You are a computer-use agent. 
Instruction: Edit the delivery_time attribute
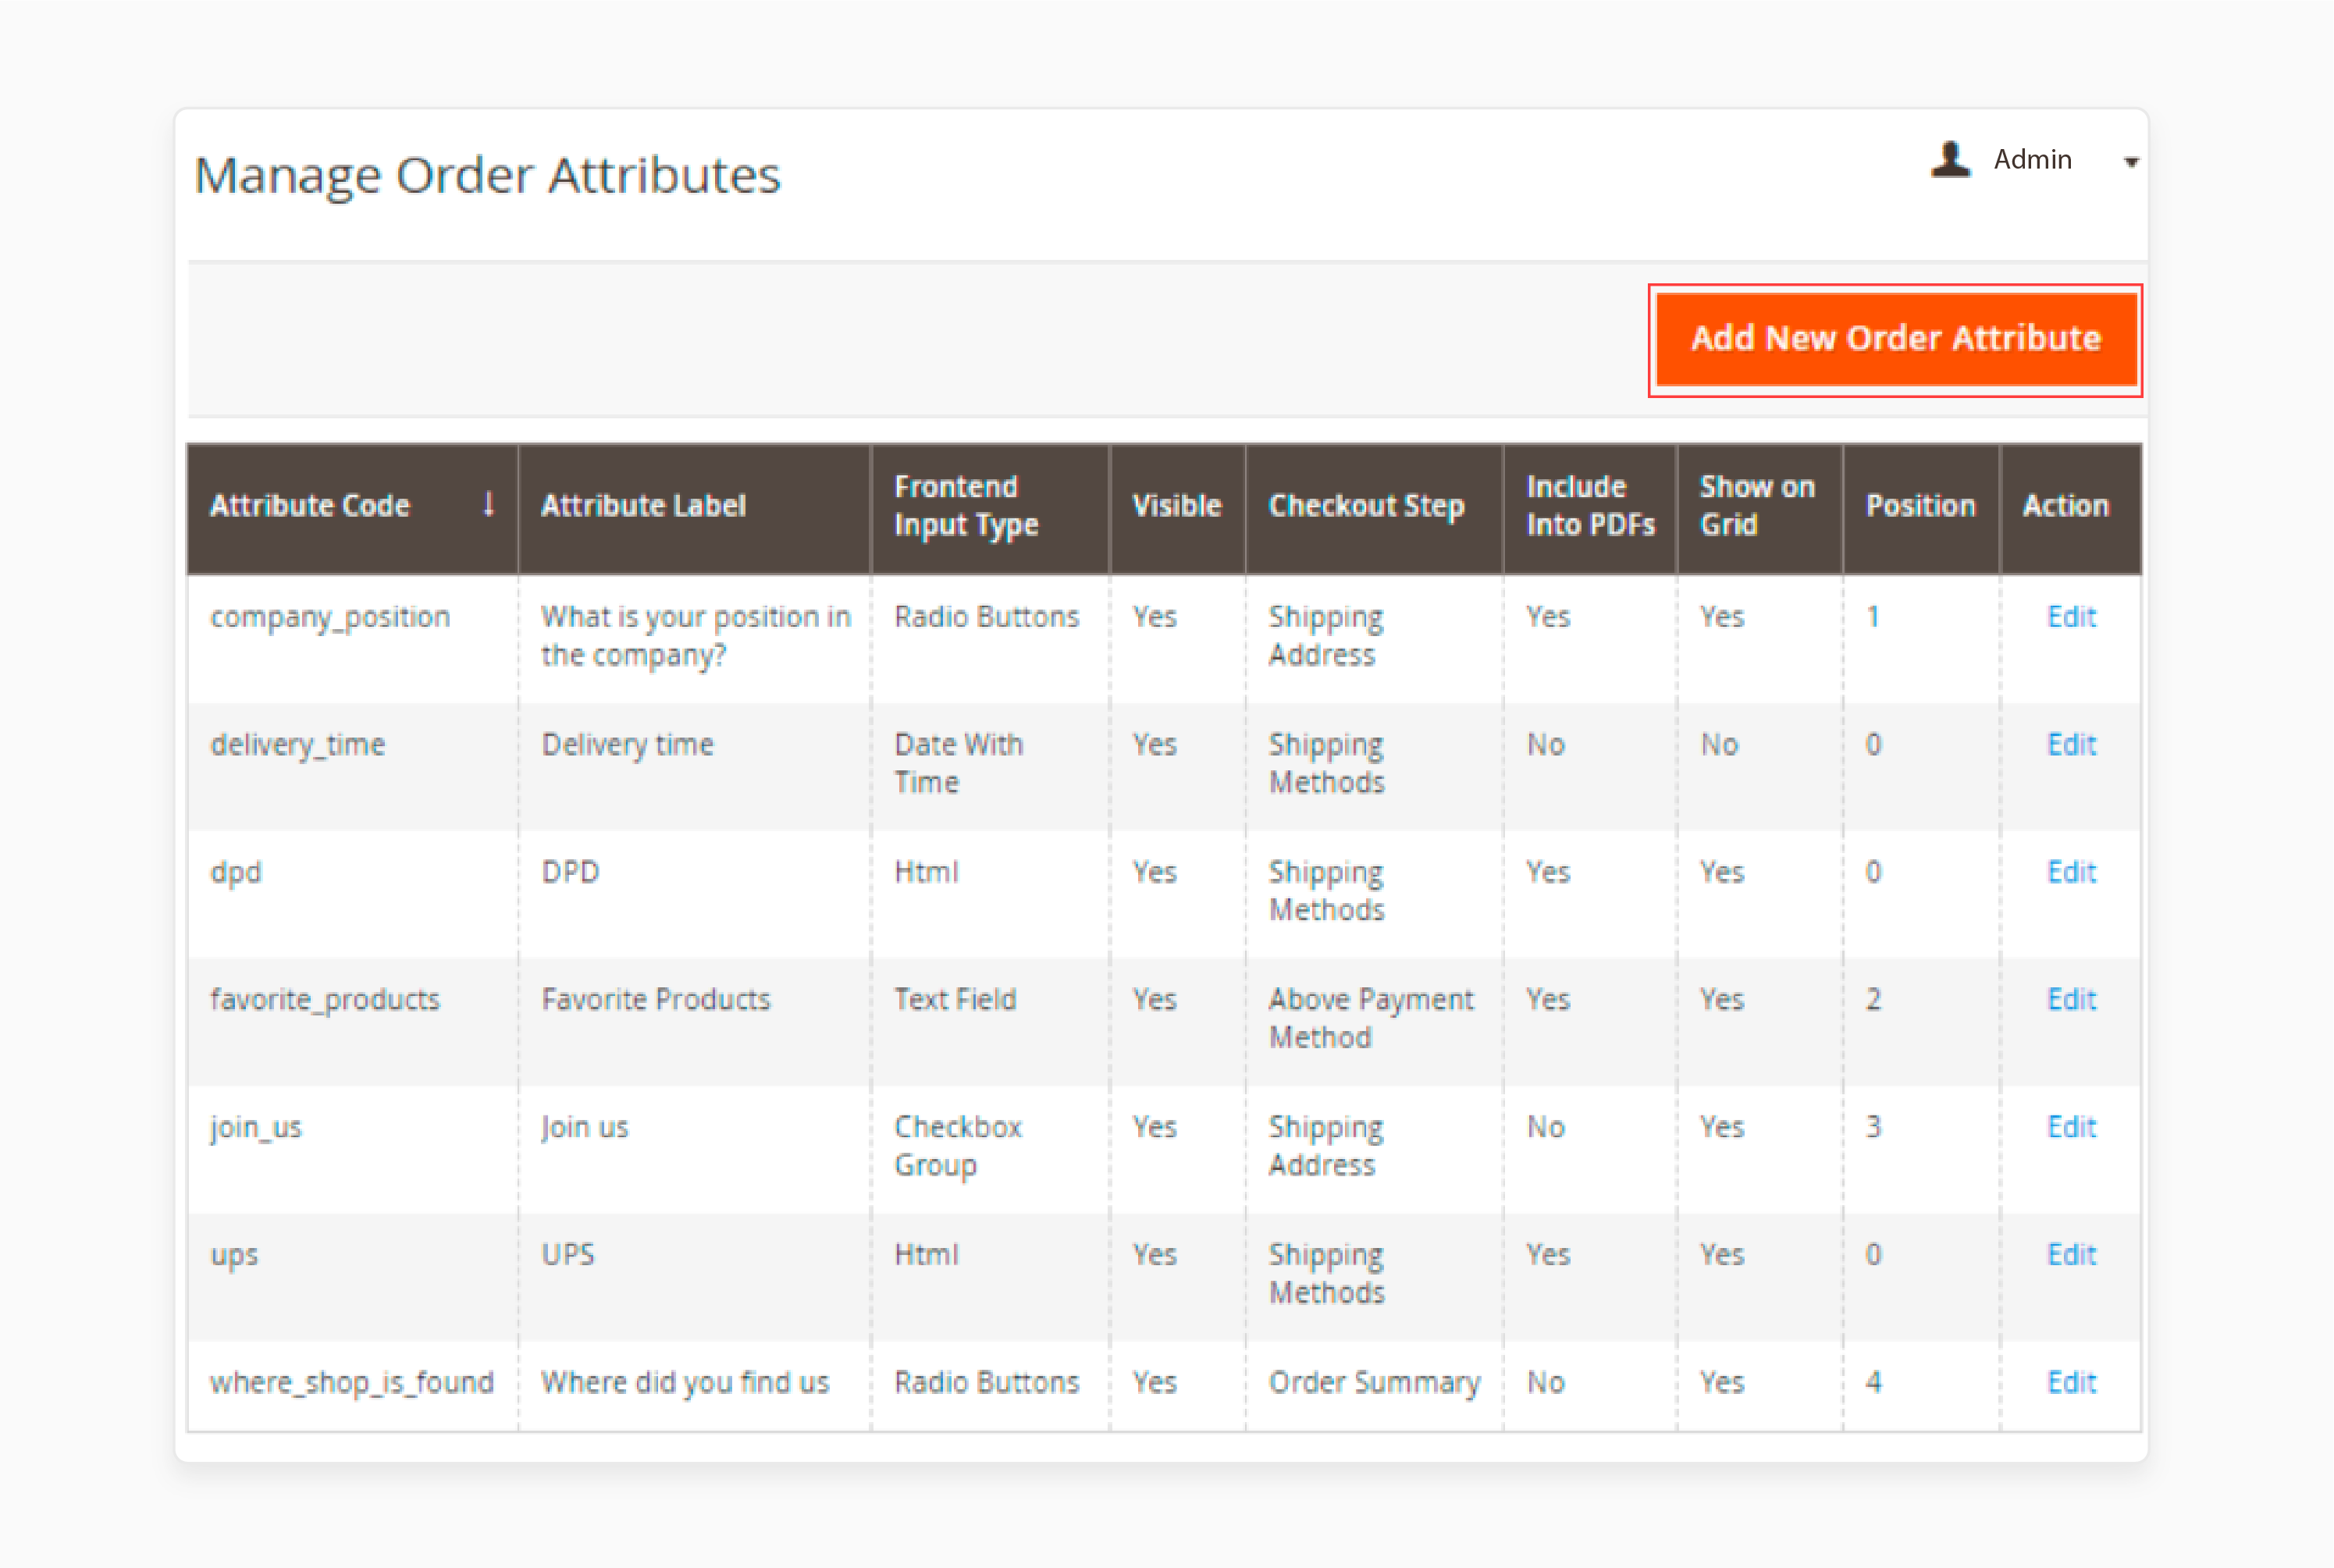[2071, 745]
